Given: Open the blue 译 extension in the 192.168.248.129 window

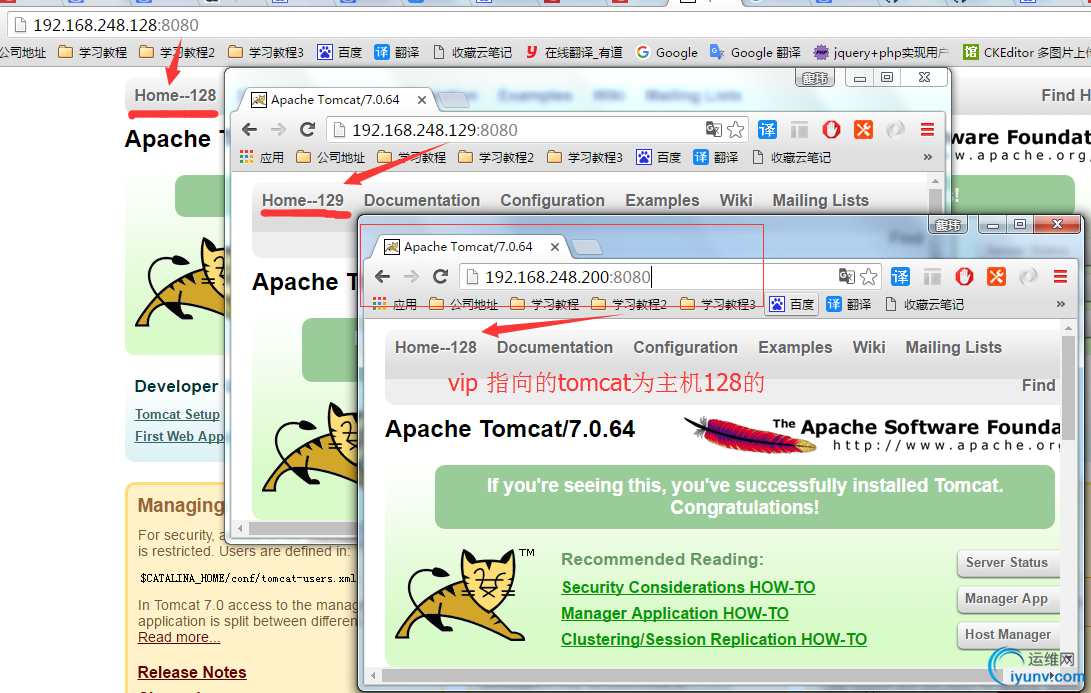Looking at the screenshot, I should (x=767, y=129).
